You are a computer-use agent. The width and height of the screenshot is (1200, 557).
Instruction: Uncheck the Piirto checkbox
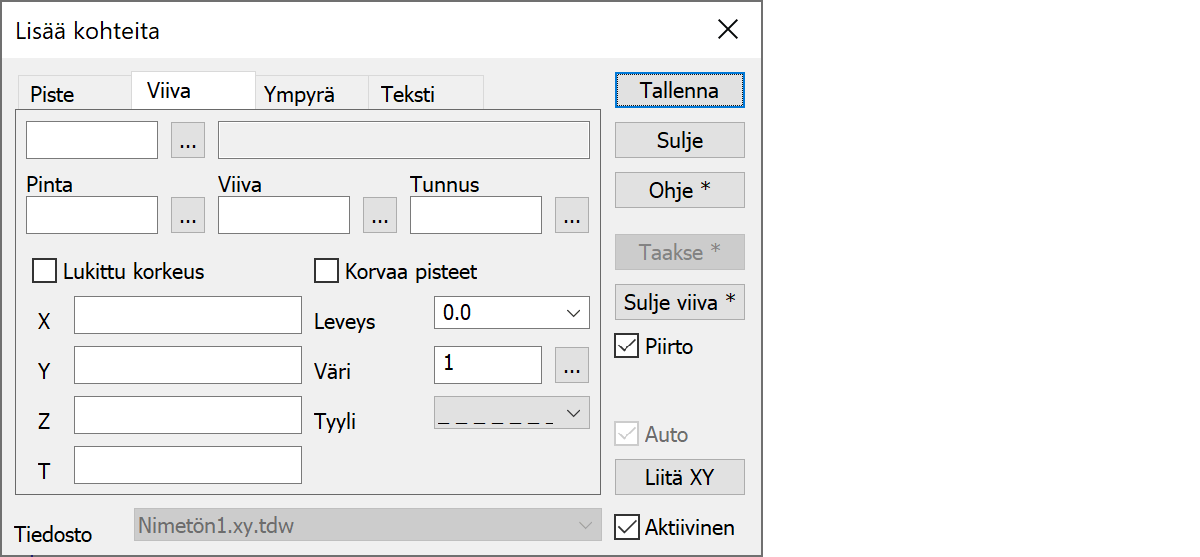point(627,347)
